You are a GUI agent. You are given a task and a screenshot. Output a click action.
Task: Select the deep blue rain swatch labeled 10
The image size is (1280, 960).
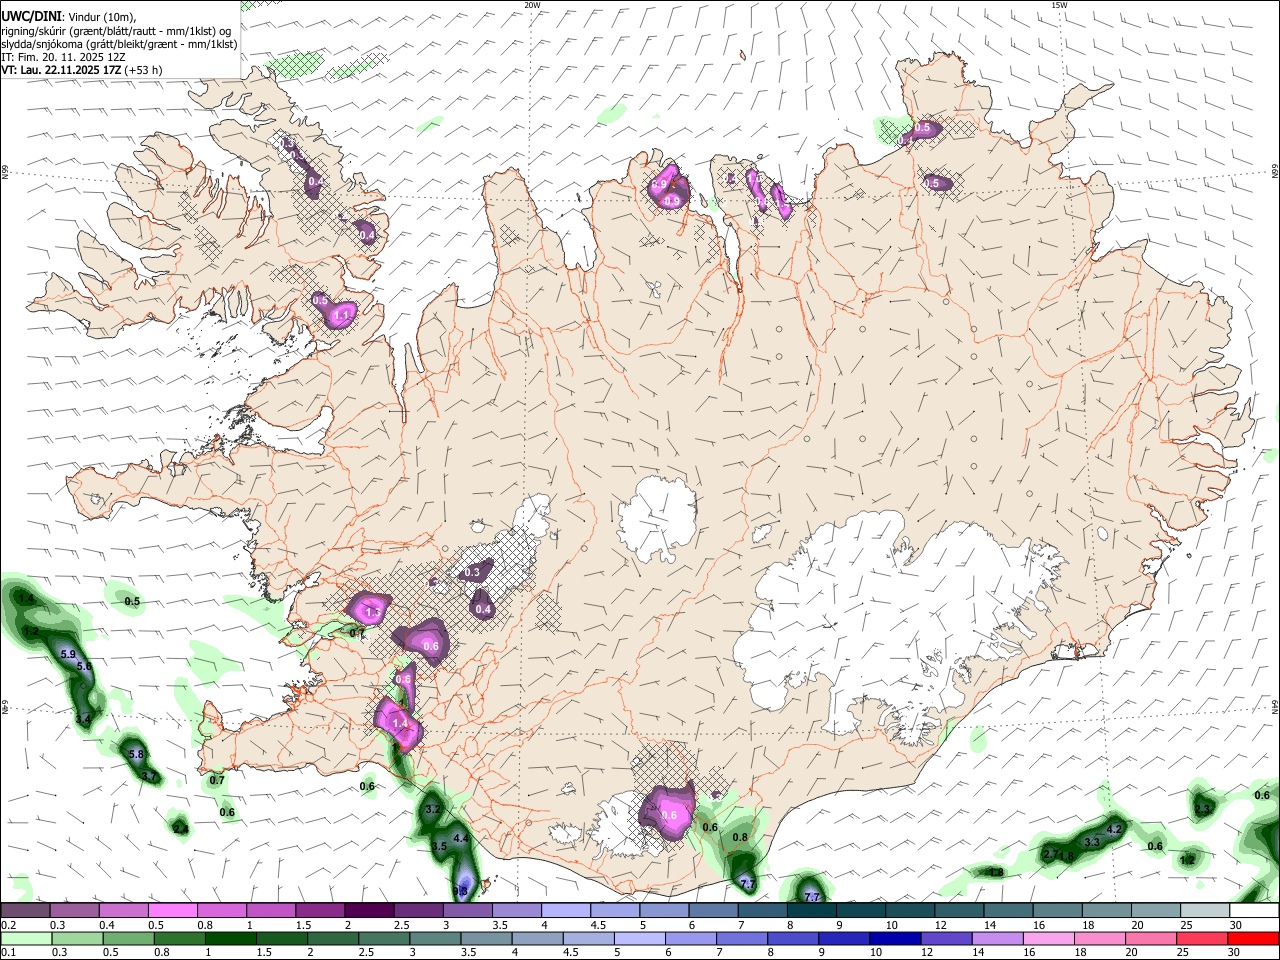(894, 938)
